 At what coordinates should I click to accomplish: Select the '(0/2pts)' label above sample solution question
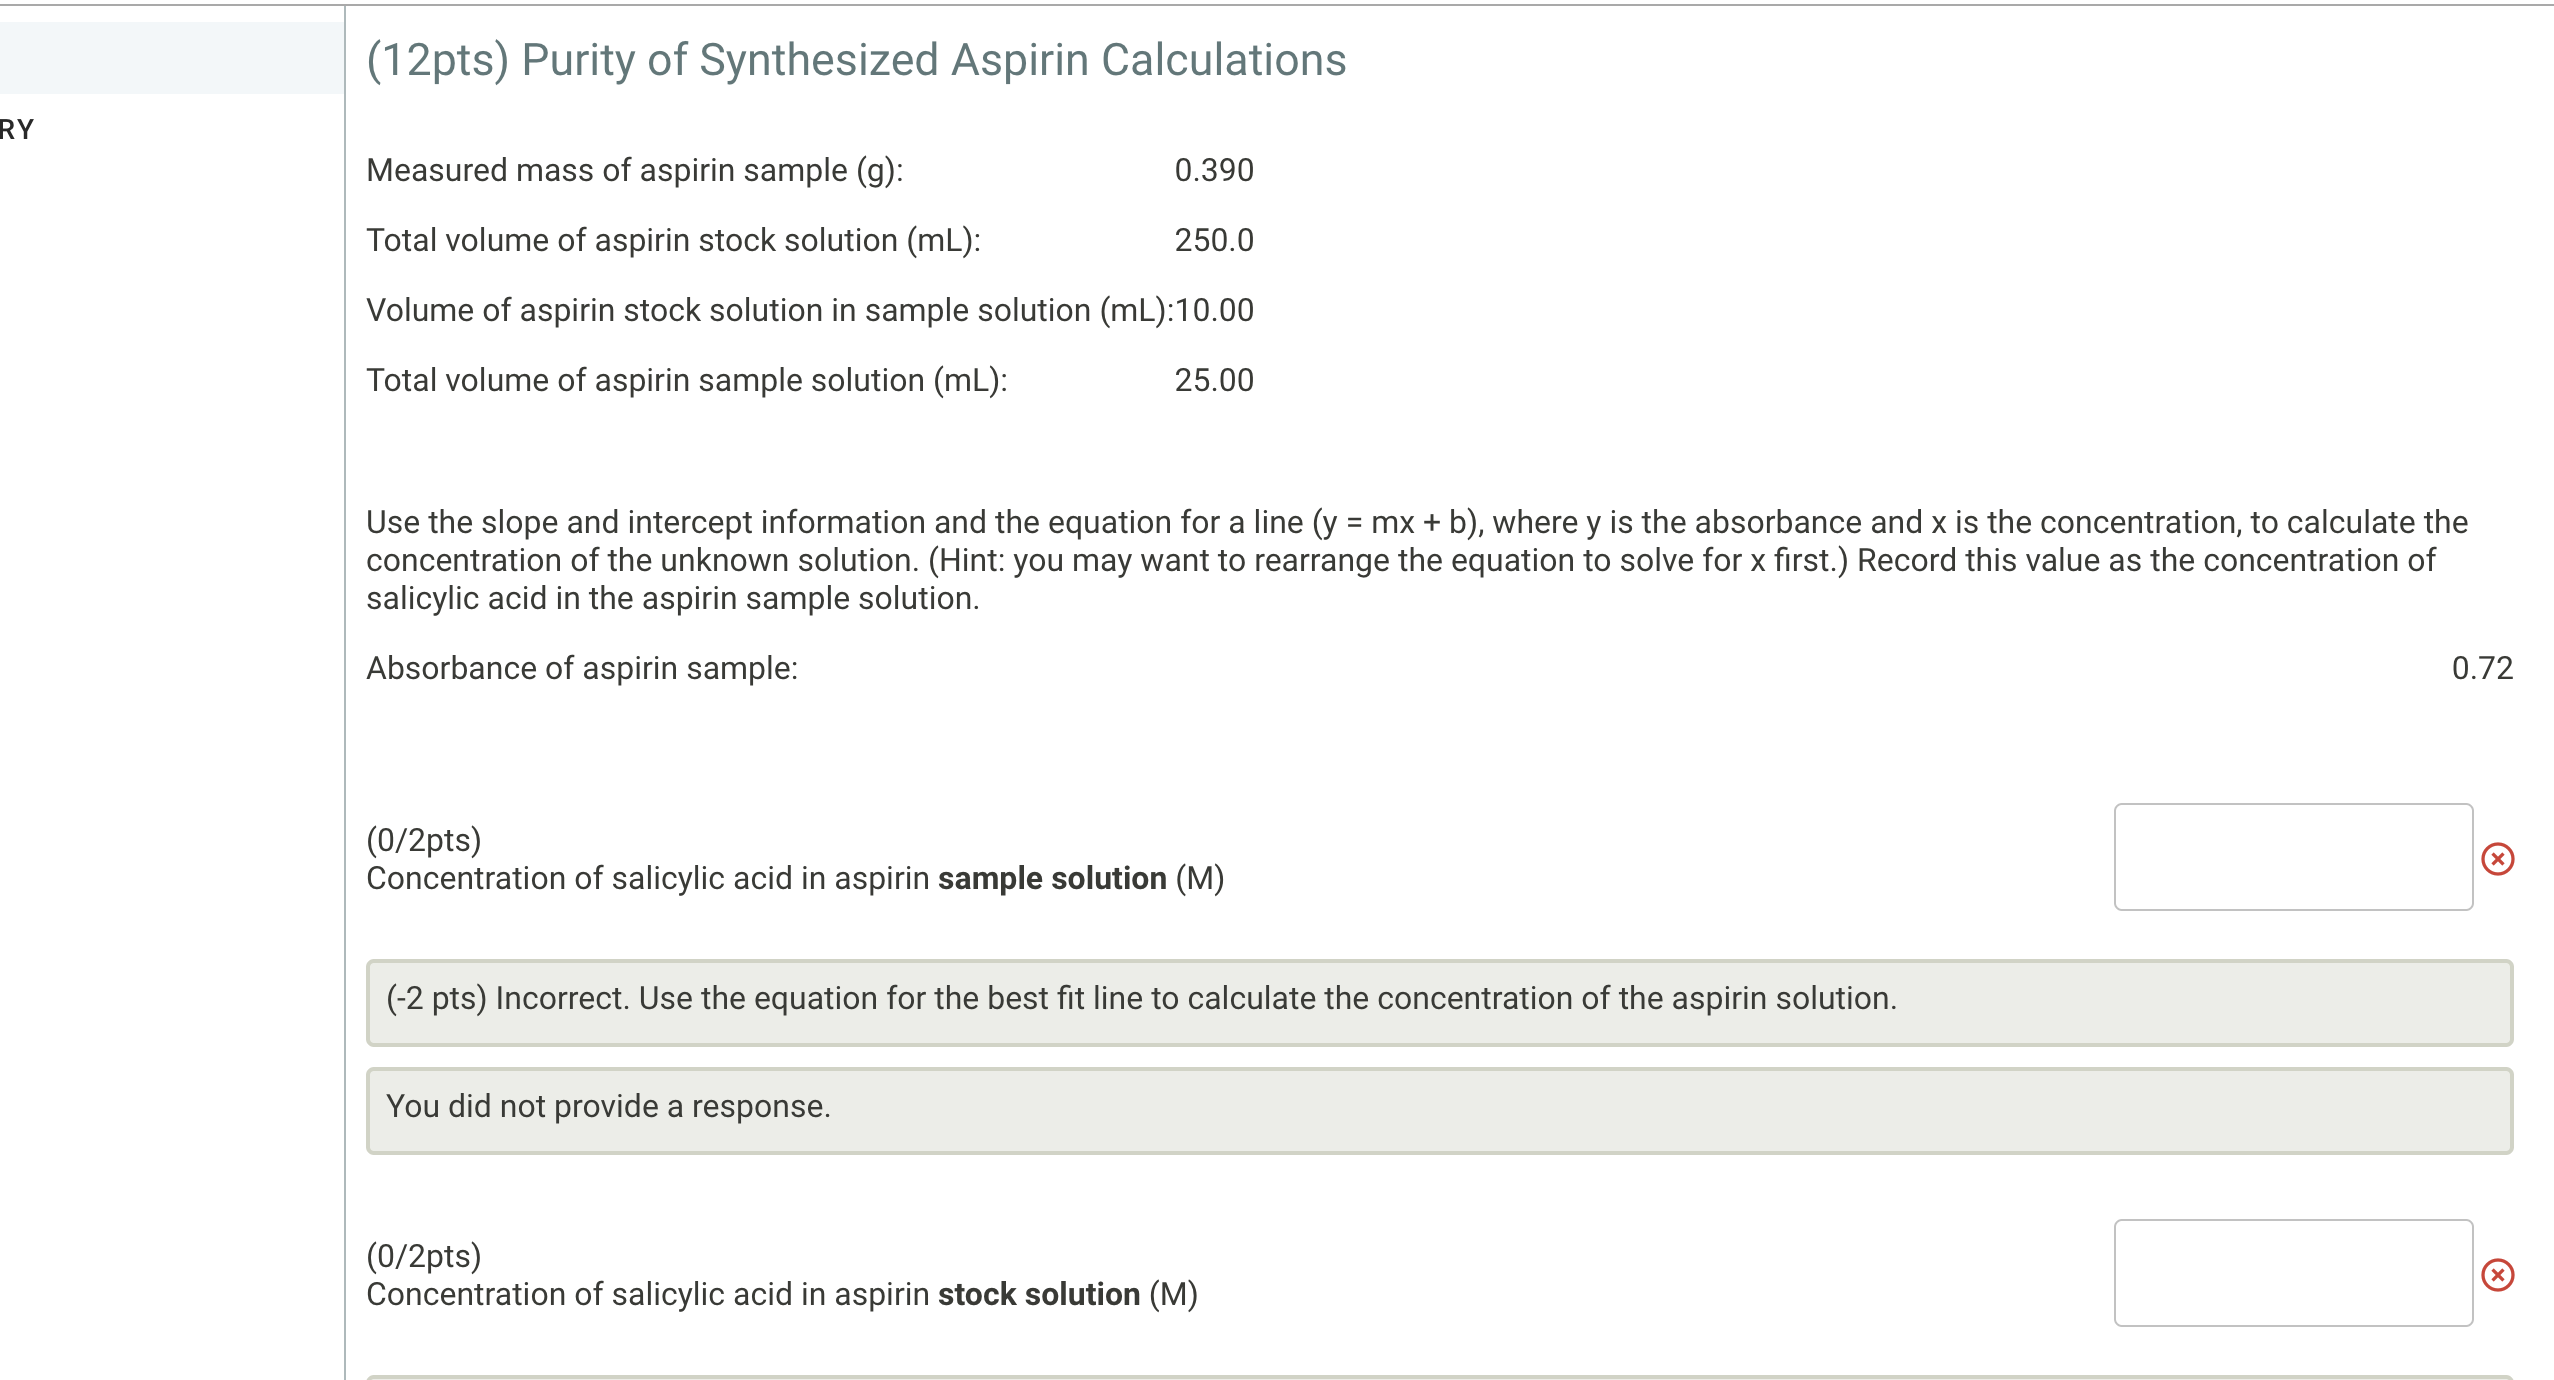point(423,840)
